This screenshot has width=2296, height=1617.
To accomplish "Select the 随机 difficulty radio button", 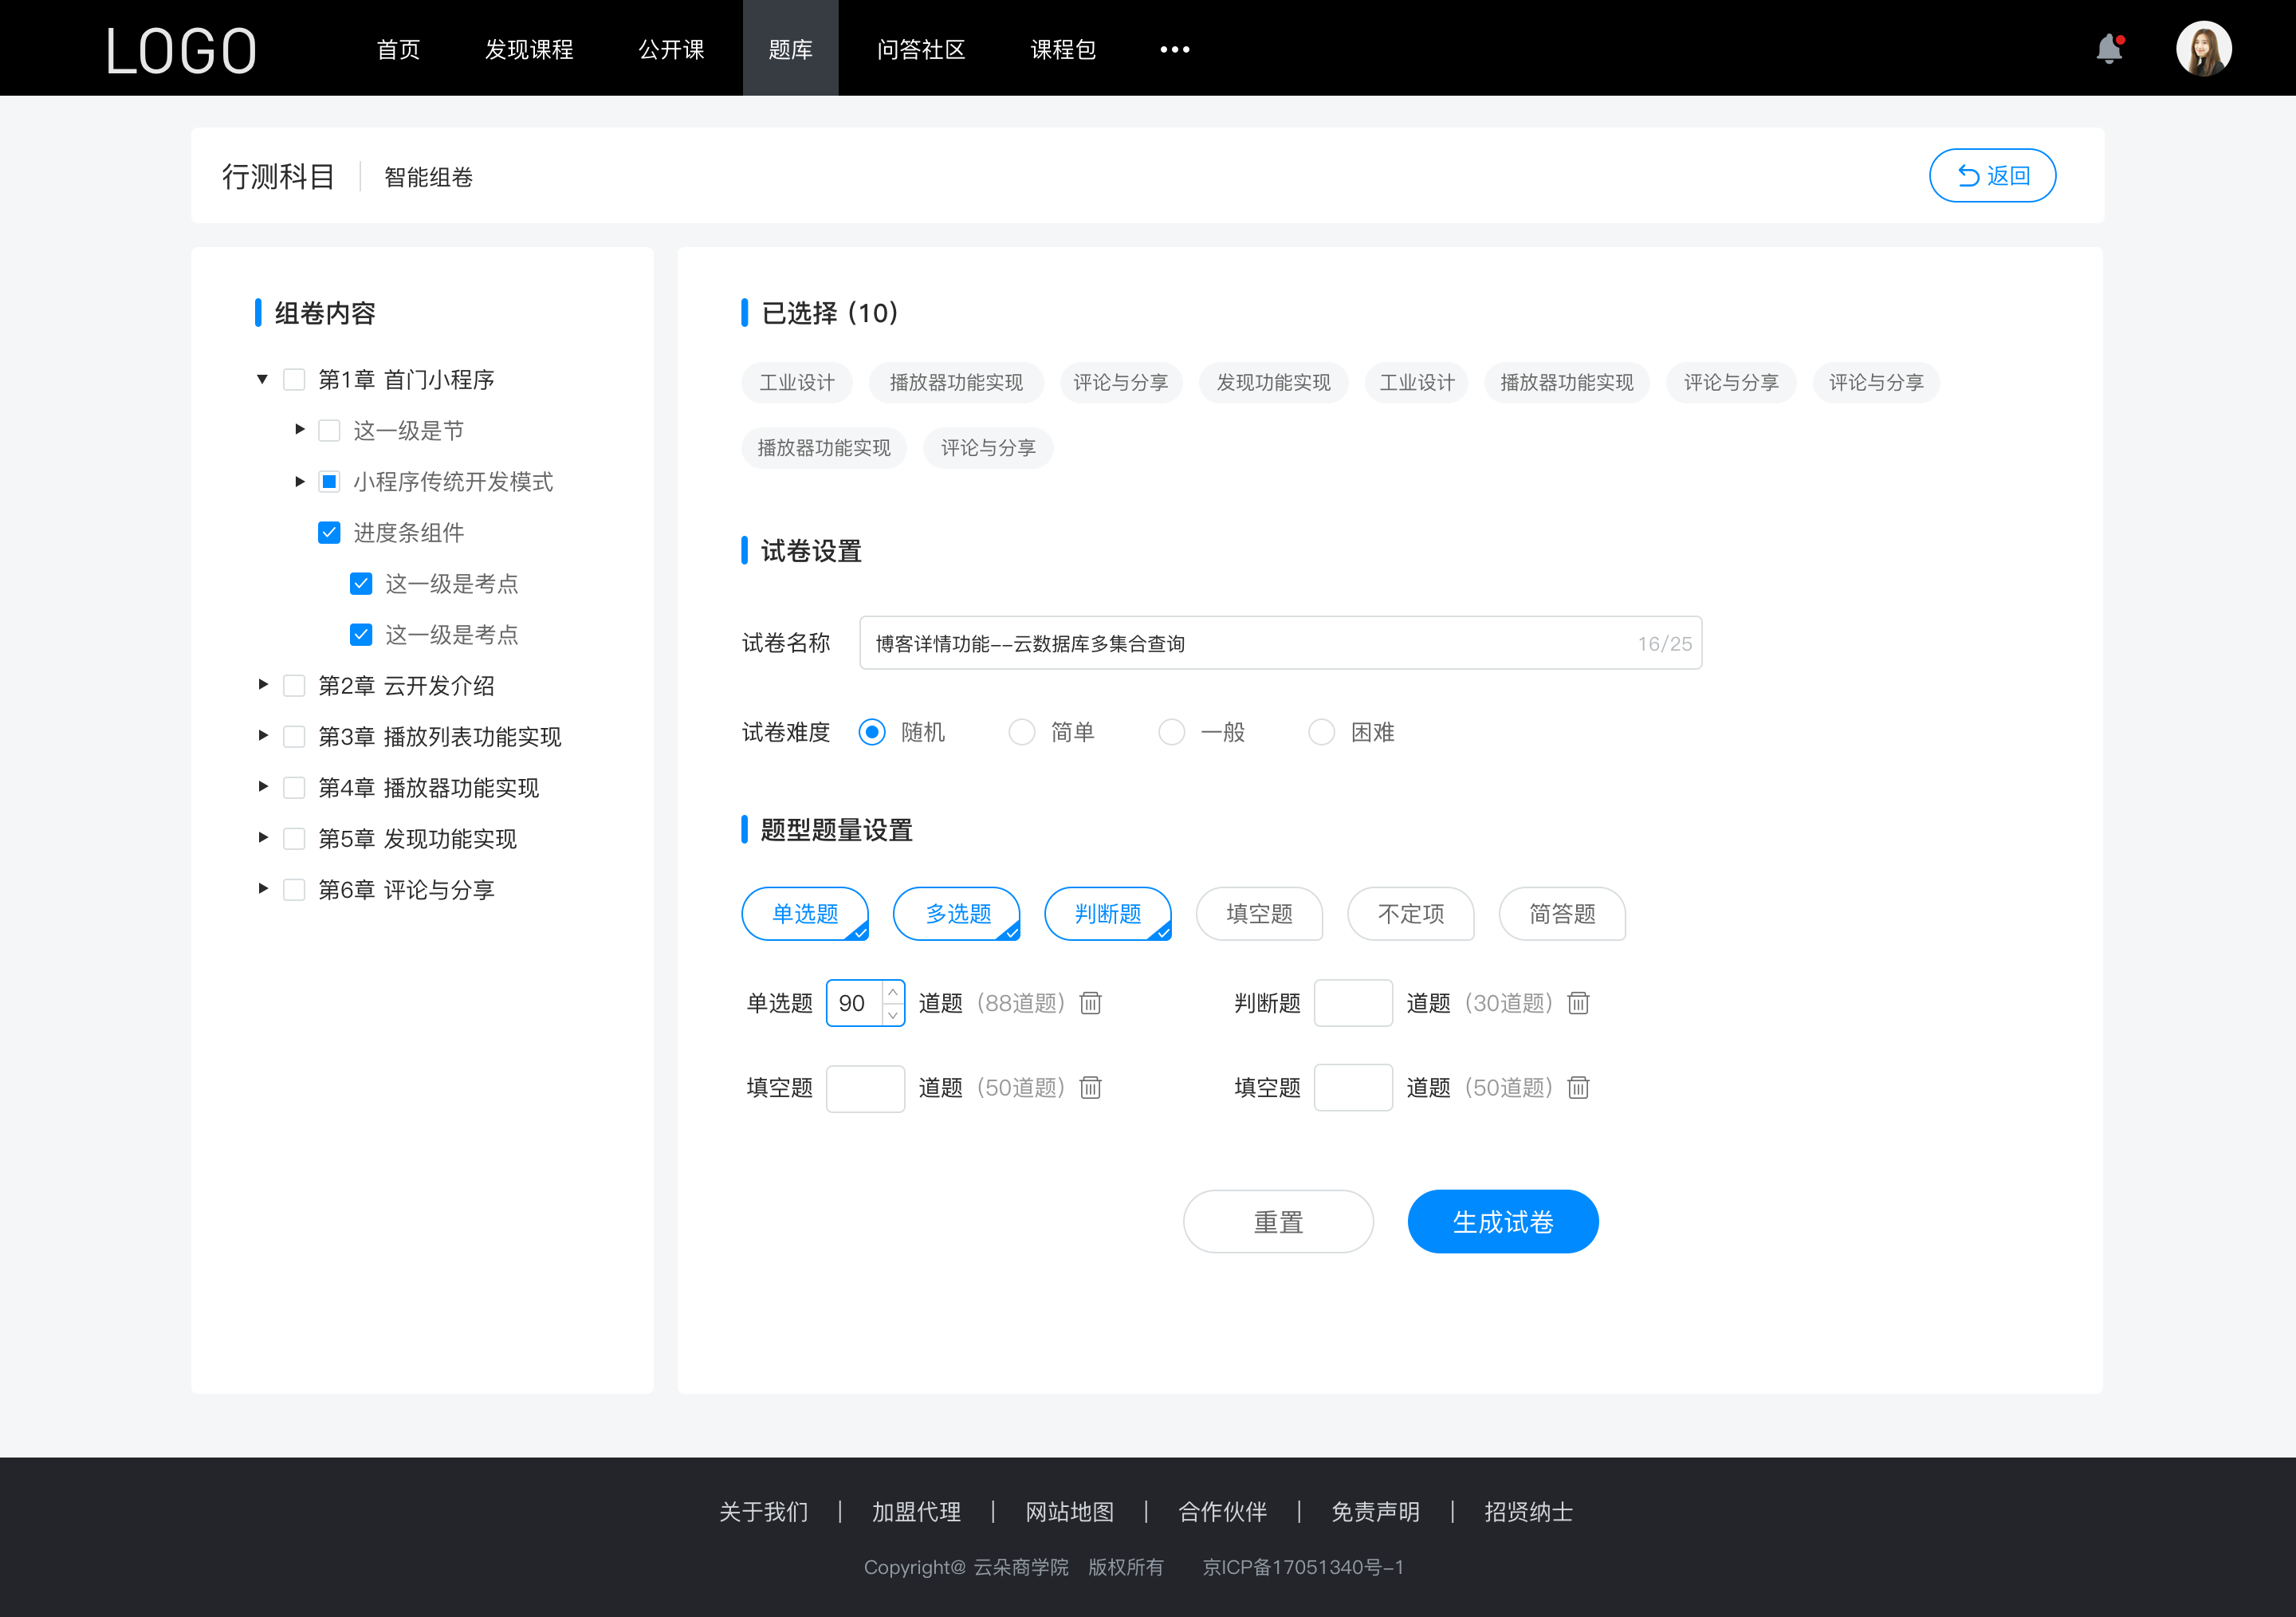I will [871, 731].
